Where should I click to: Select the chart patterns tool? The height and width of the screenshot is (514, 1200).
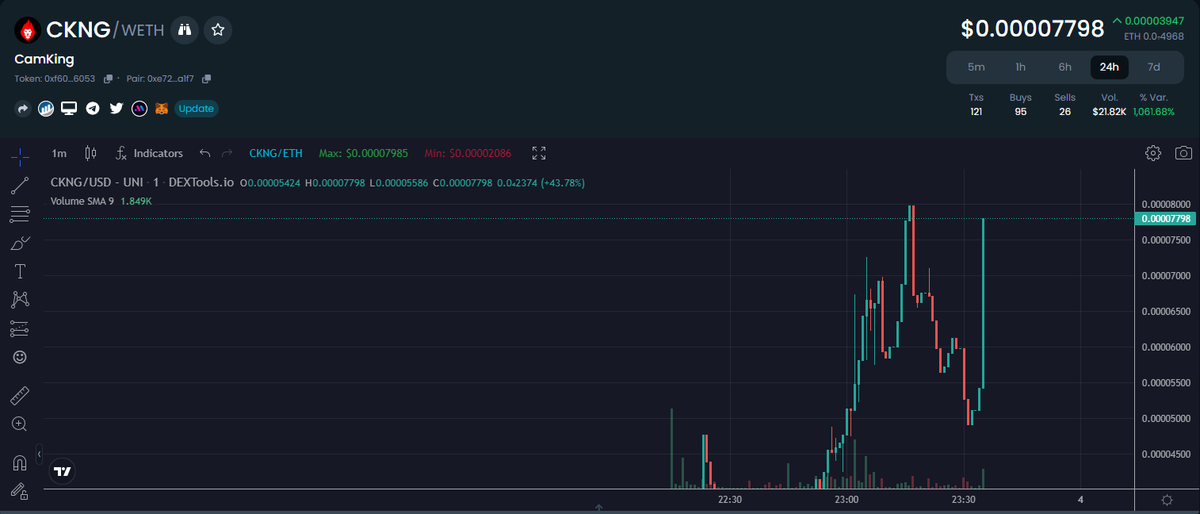(19, 299)
